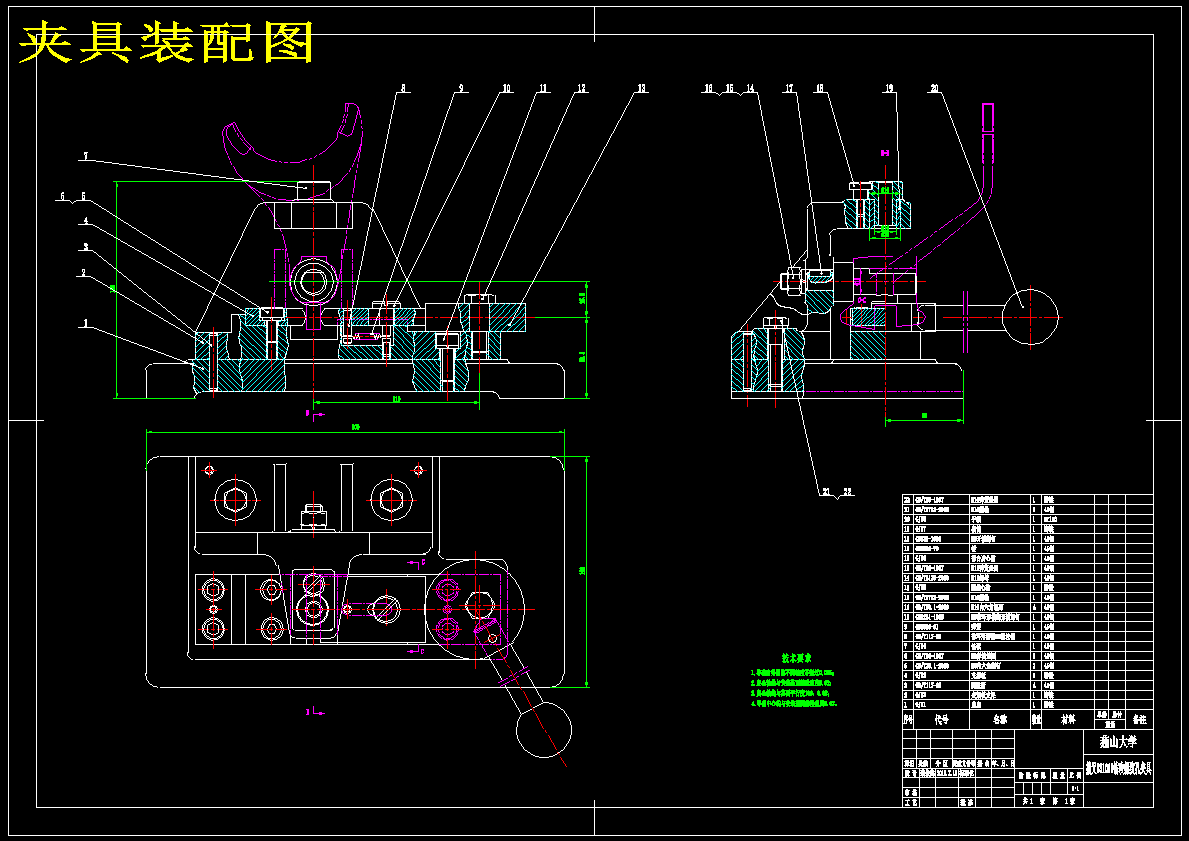Click the green 技术要求 heading
Image resolution: width=1189 pixels, height=841 pixels.
click(x=797, y=658)
